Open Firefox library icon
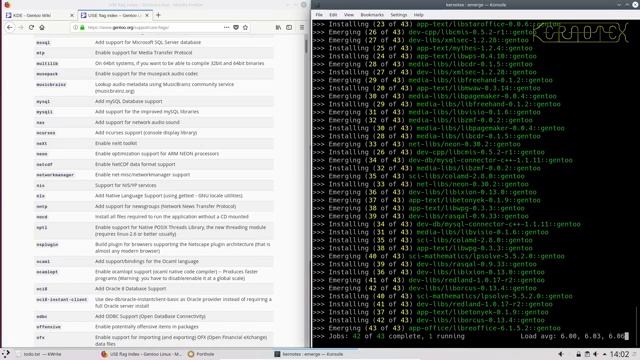The width and height of the screenshot is (640, 360). [278, 27]
